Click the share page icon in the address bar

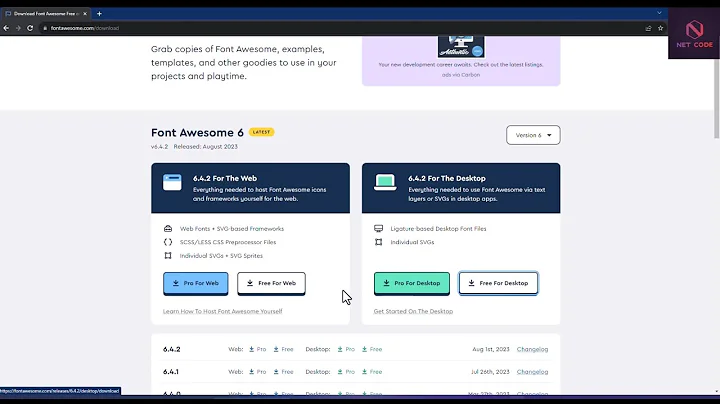point(648,28)
